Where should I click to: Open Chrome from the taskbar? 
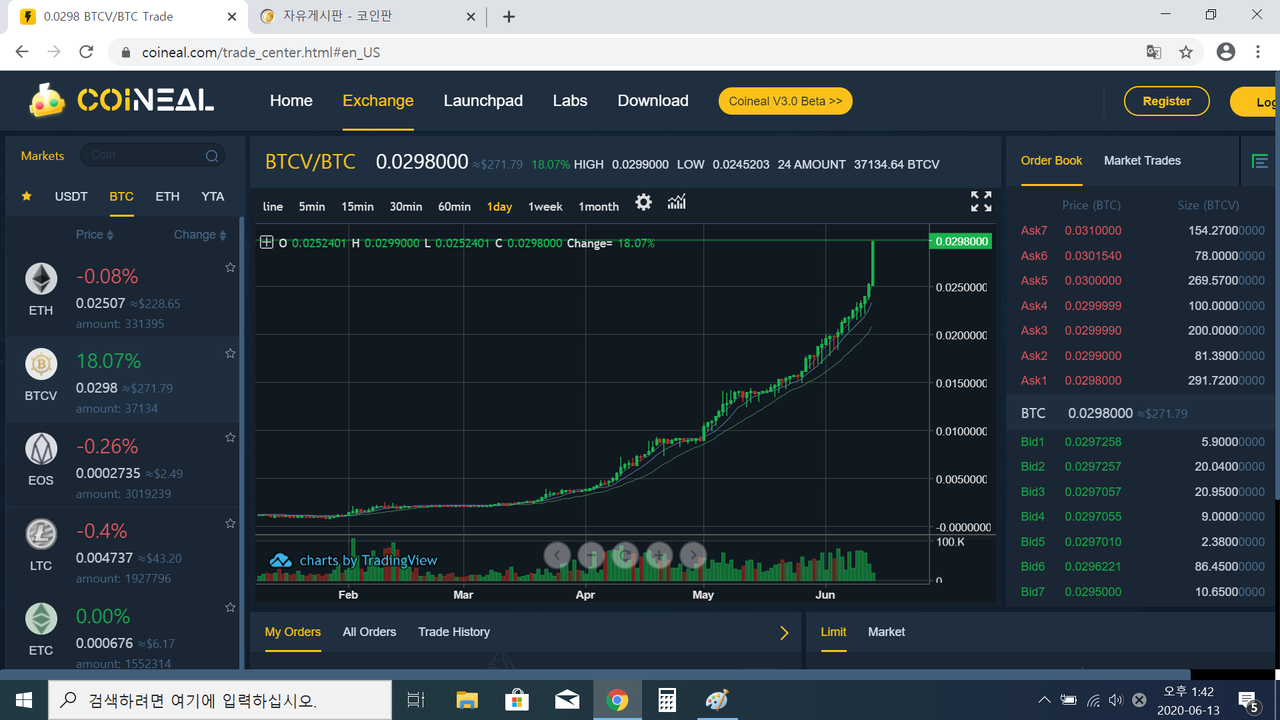(617, 700)
